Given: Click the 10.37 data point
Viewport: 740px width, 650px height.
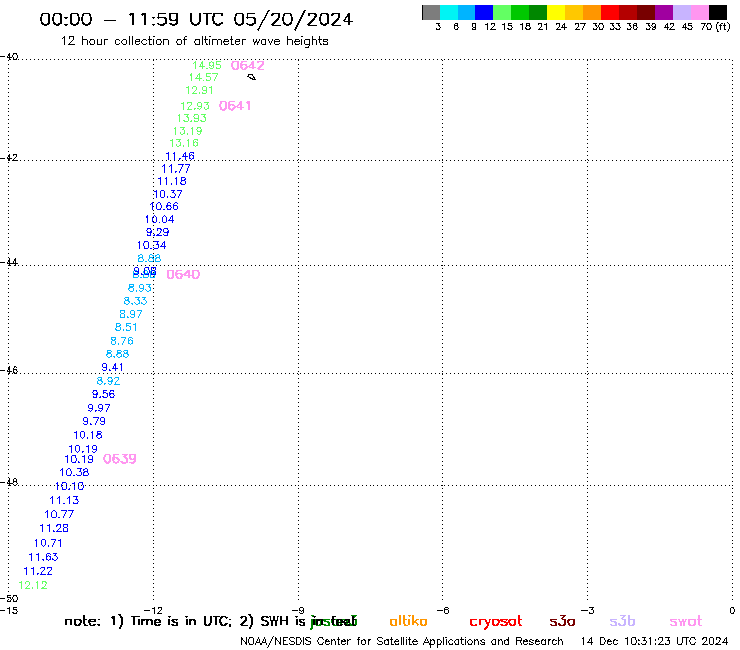Looking at the screenshot, I should tap(168, 194).
